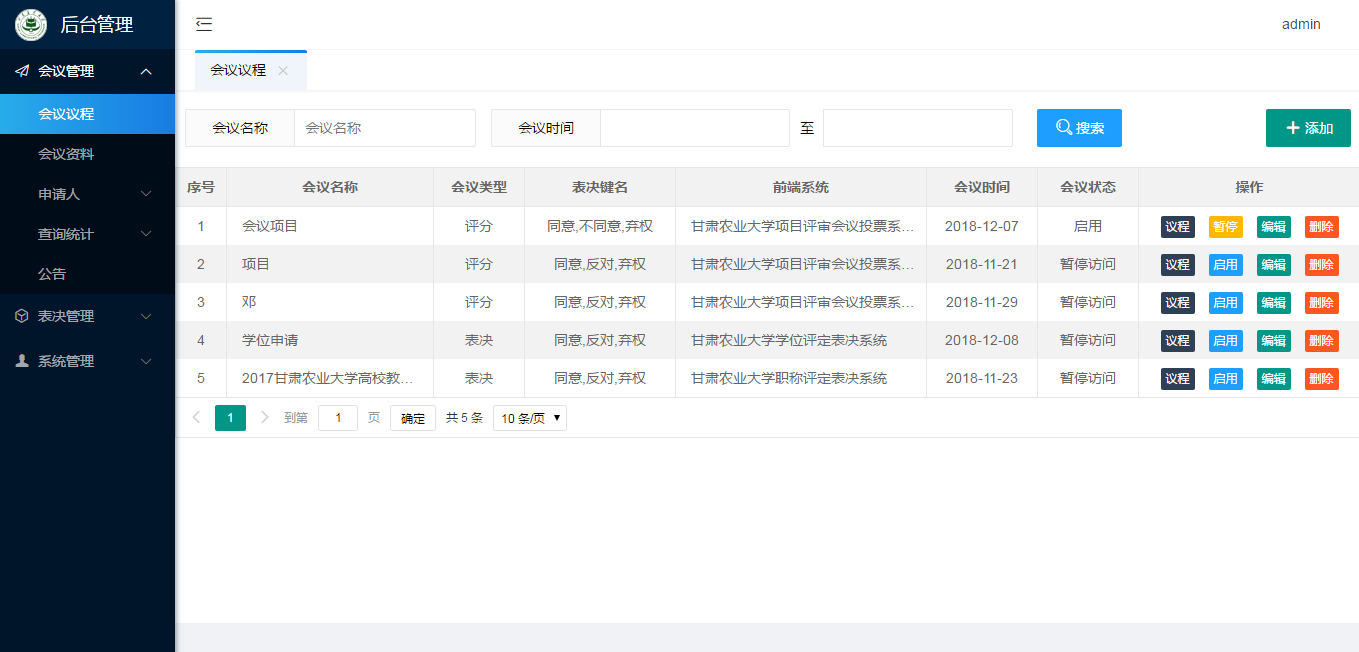Enable the 学位申请 meeting with 启用 button
The width and height of the screenshot is (1359, 652).
click(1225, 341)
